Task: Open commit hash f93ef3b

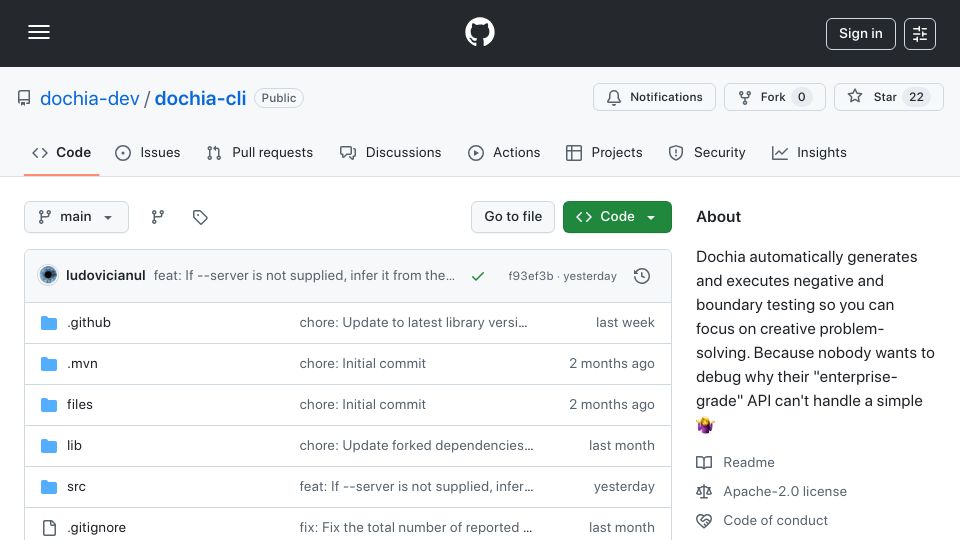Action: coord(530,276)
